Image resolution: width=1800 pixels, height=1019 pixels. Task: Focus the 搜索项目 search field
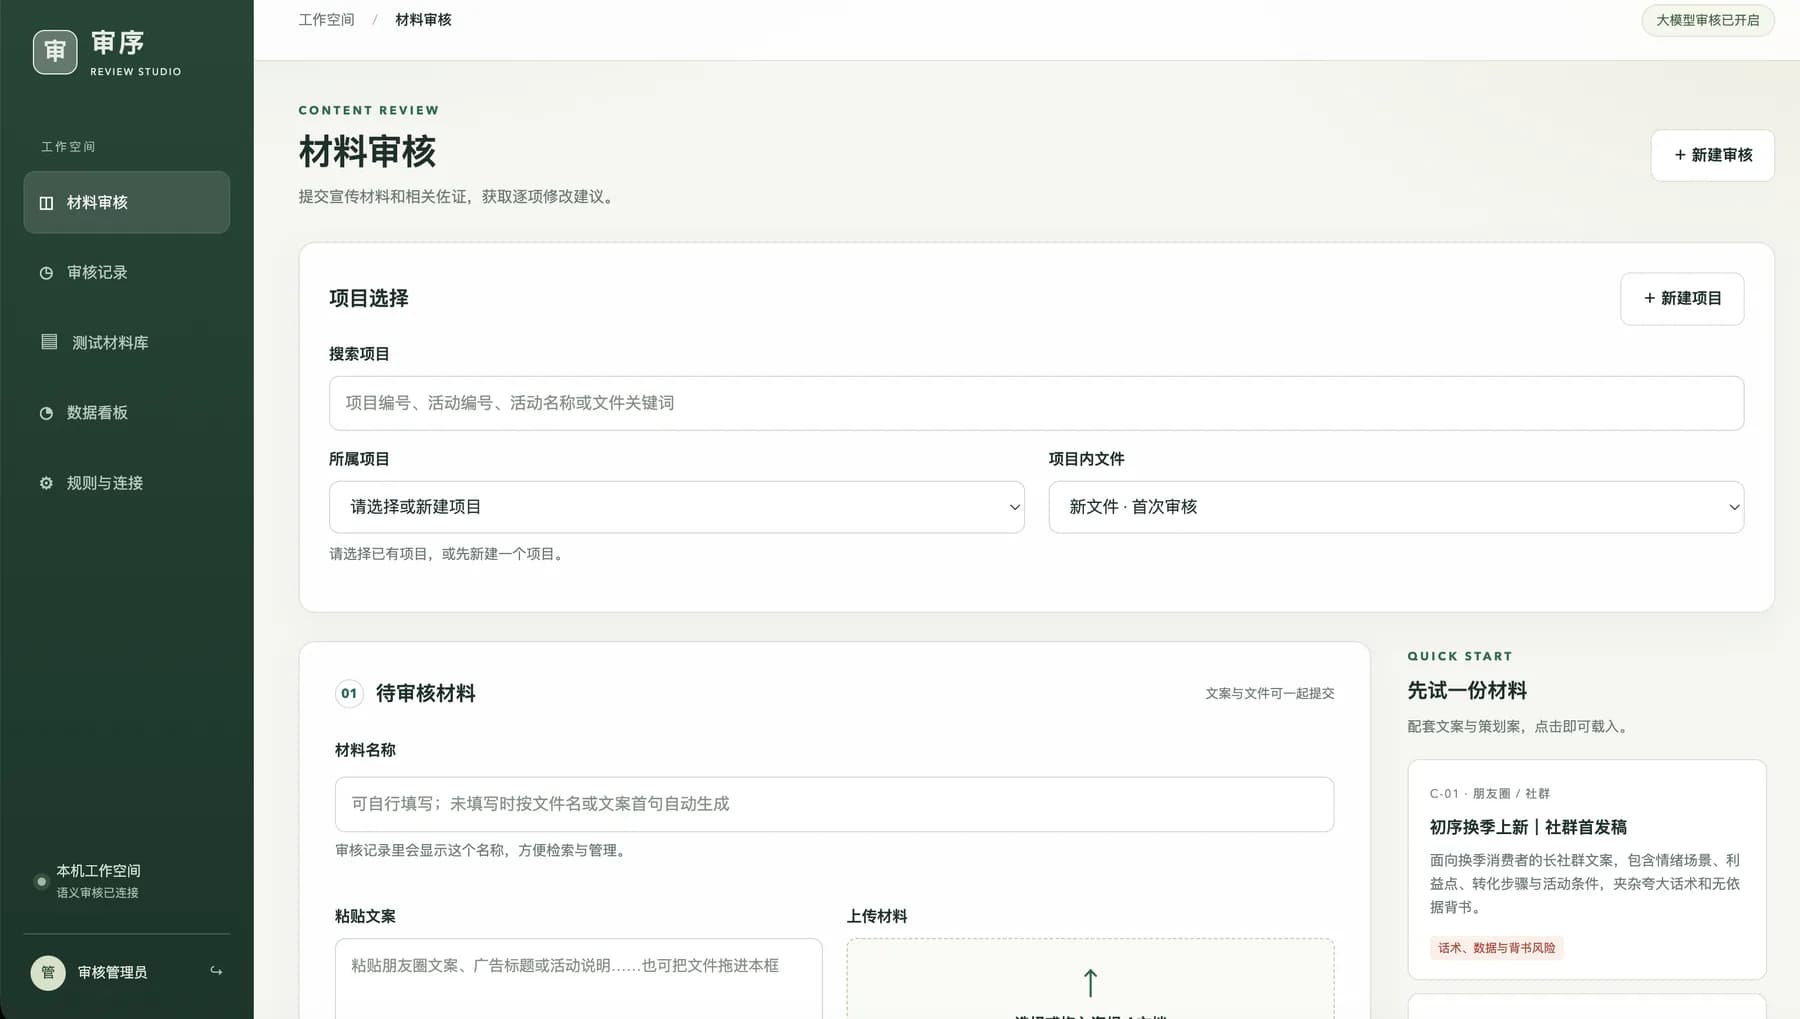1036,403
